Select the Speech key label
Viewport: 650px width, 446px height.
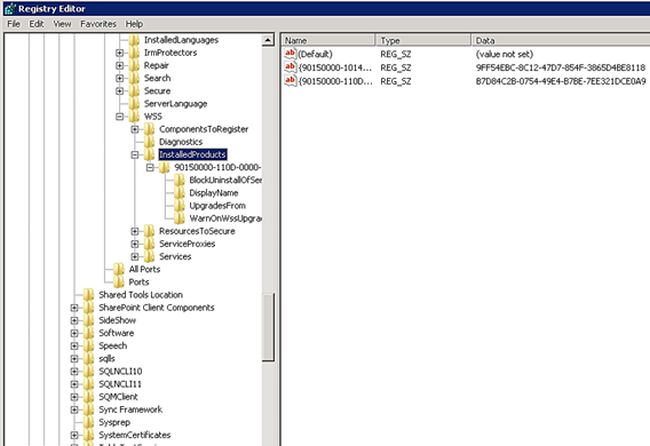coord(113,346)
